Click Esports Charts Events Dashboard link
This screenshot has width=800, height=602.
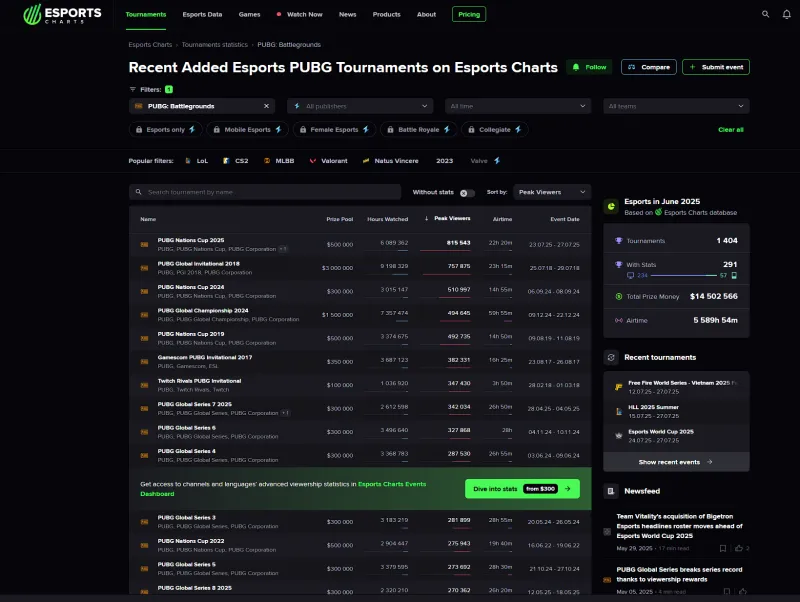coord(283,489)
